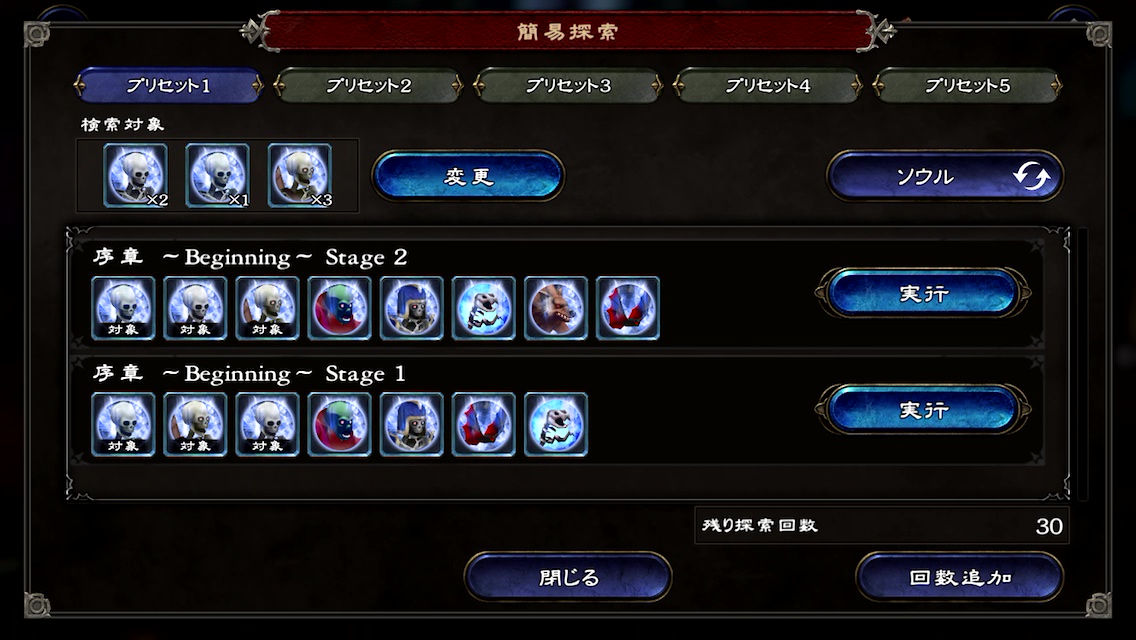
Task: Select the skeleton soul target marked ×2
Action: click(135, 175)
